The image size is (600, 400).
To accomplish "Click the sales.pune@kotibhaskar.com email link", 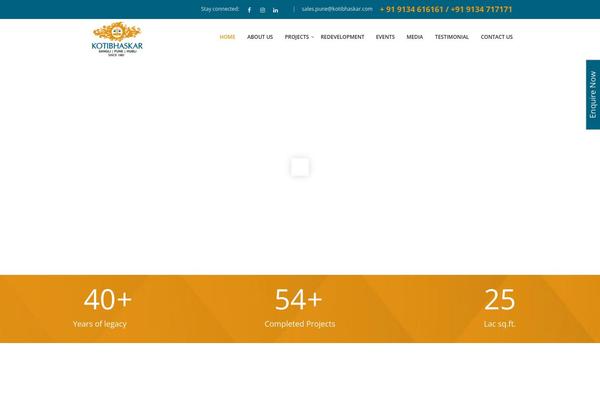I will coord(337,9).
